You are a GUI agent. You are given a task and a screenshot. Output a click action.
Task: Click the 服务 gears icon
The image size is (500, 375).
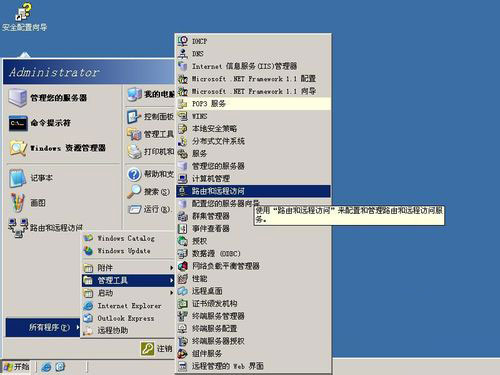click(x=183, y=154)
